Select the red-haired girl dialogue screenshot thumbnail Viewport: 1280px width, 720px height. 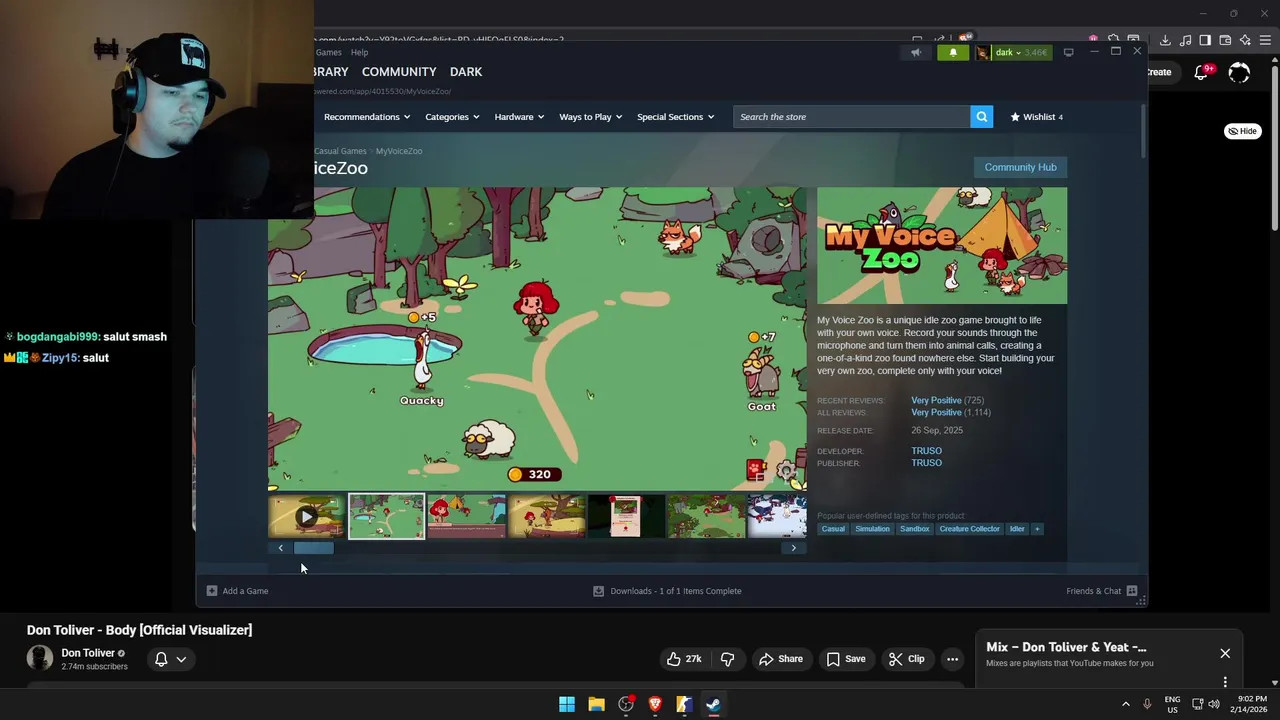click(x=466, y=517)
